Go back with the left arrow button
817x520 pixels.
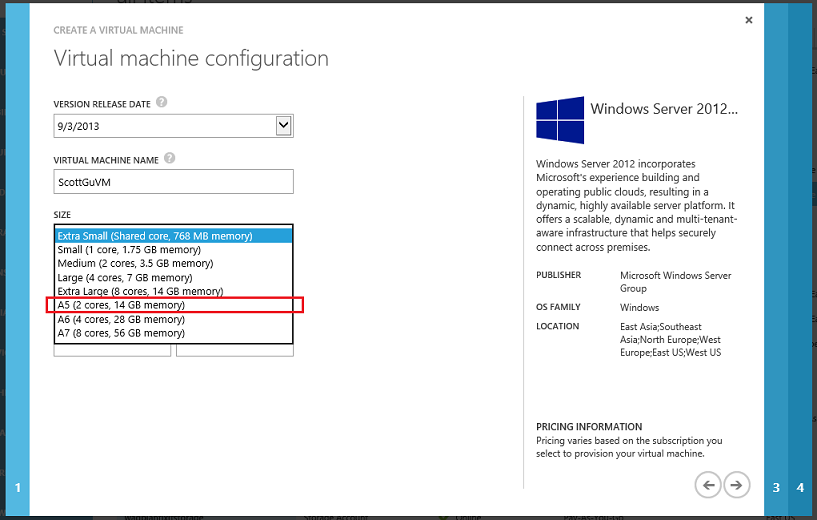(708, 485)
